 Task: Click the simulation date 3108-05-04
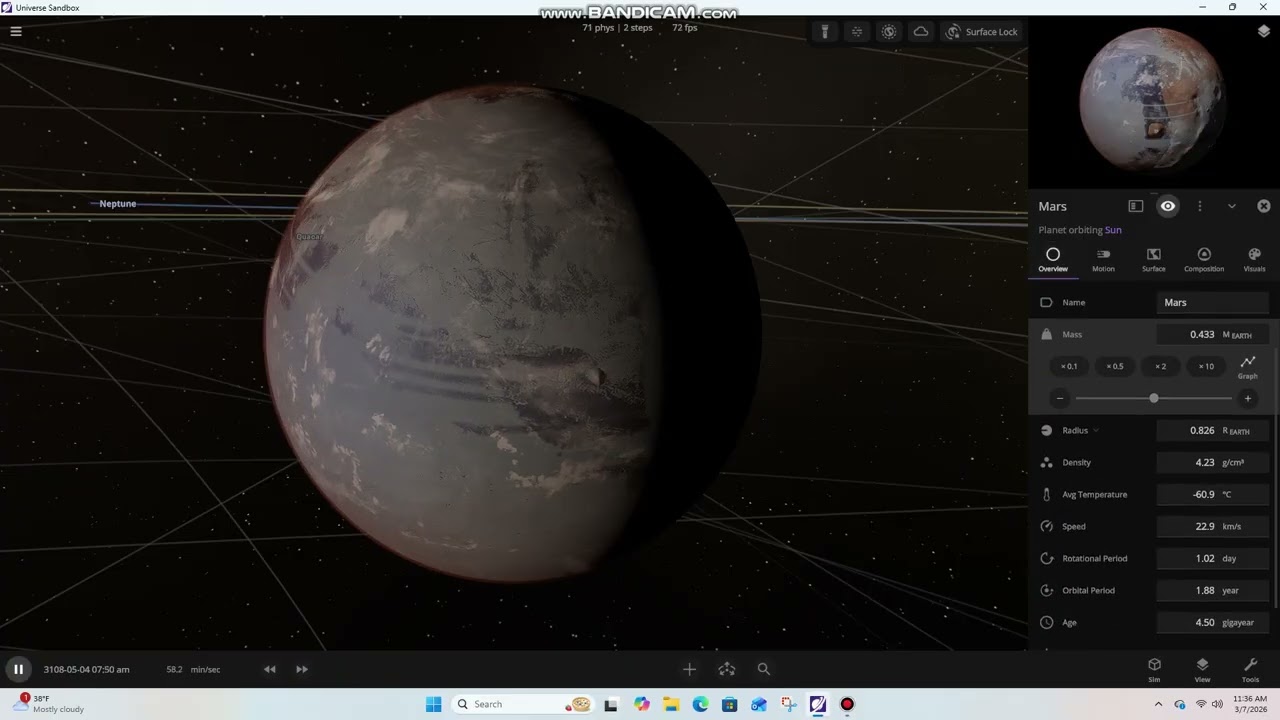(86, 669)
